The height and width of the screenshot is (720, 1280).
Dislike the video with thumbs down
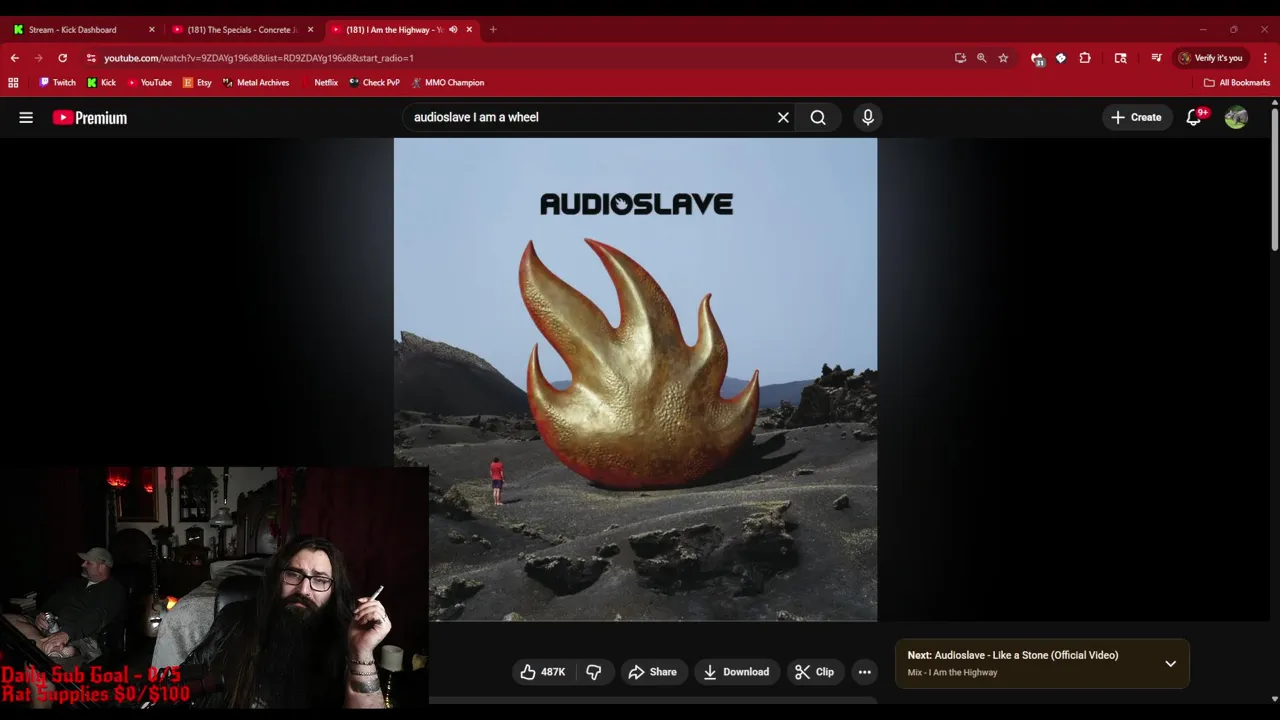(594, 672)
